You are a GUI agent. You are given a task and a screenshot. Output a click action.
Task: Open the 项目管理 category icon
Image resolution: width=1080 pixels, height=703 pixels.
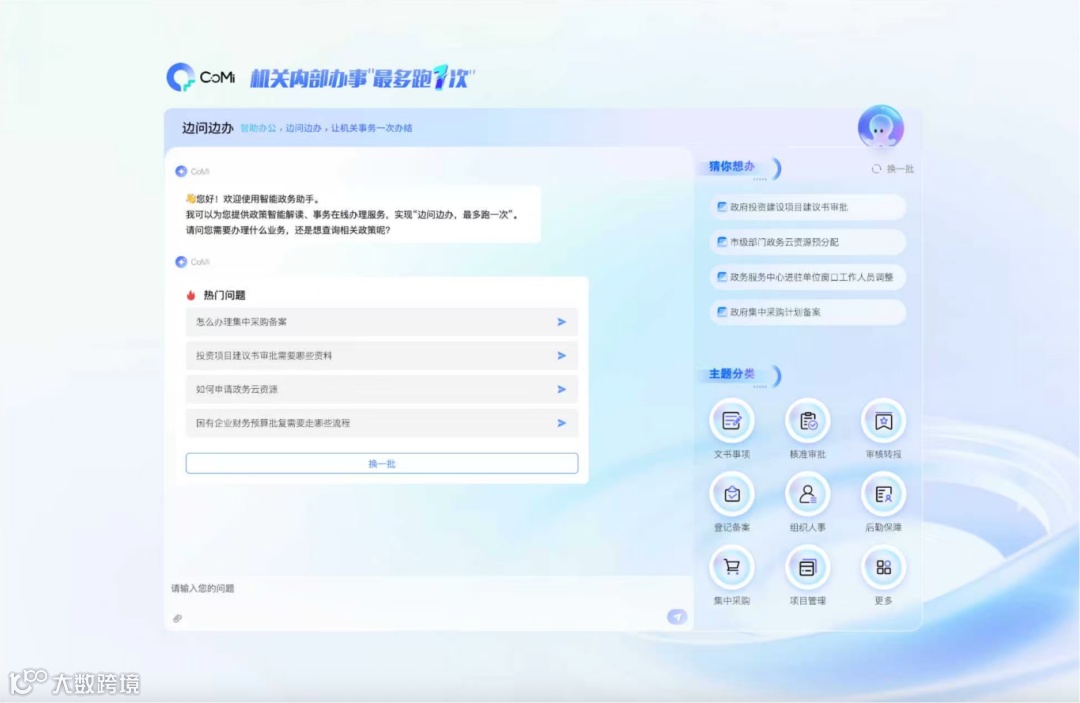click(808, 566)
